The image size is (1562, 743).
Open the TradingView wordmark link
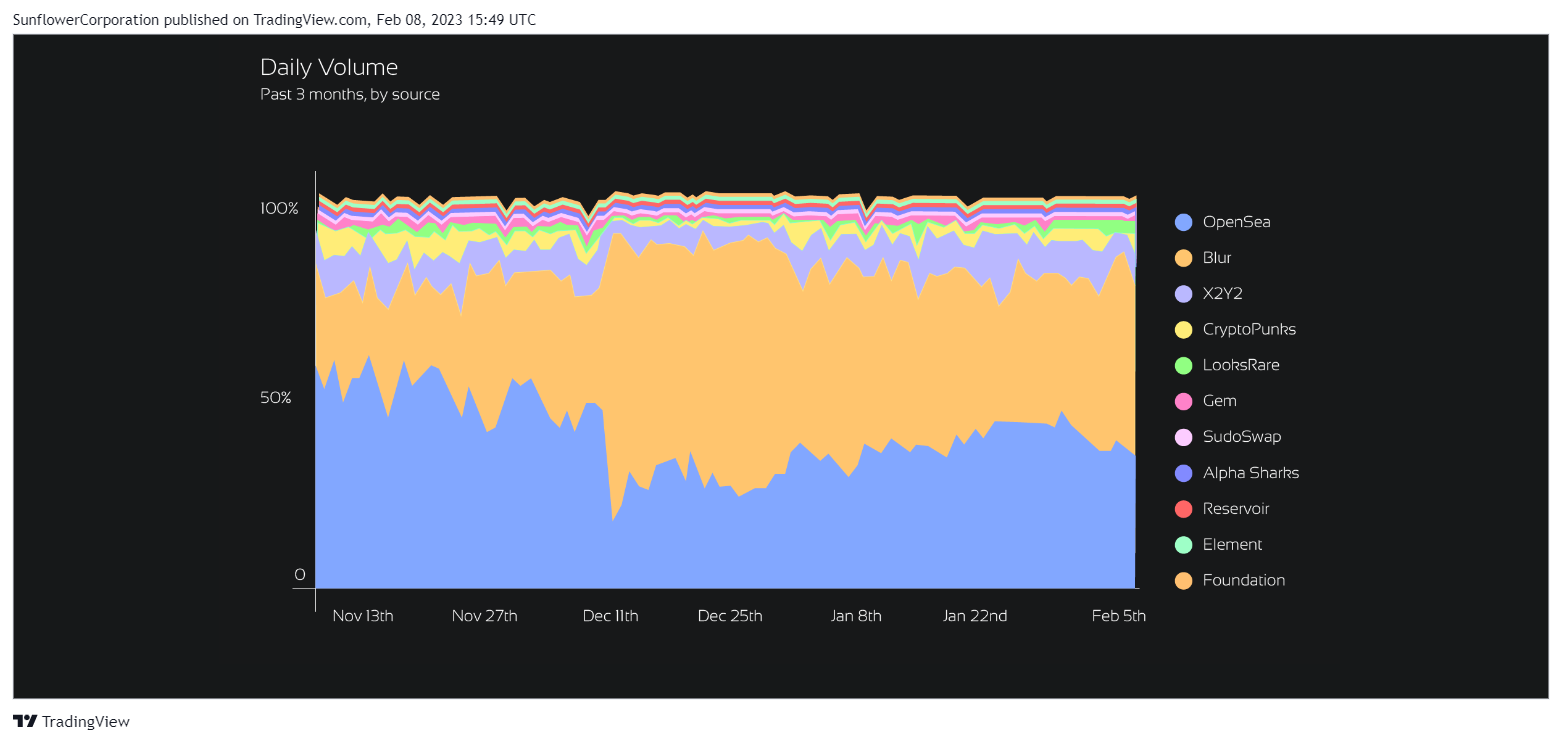(86, 721)
